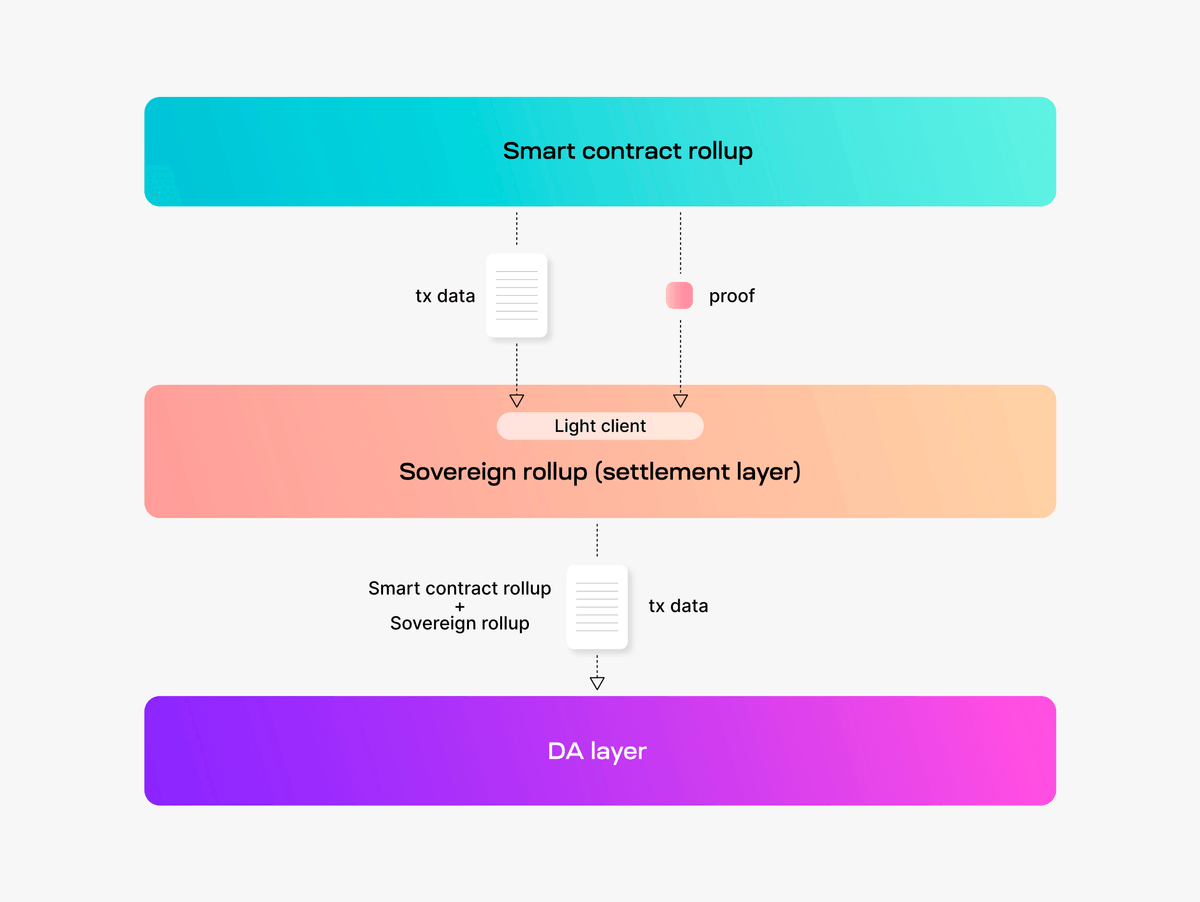Screen dimensions: 1200x902
Task: Click the document icon above the DA layer
Action: pyautogui.click(x=597, y=607)
